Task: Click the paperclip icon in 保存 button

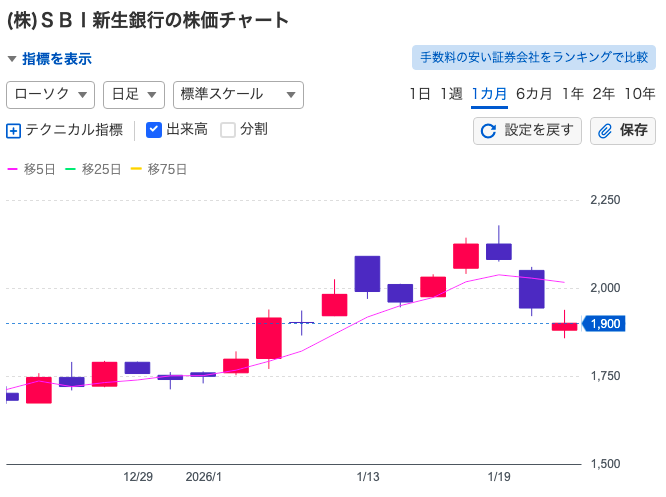Action: (605, 130)
